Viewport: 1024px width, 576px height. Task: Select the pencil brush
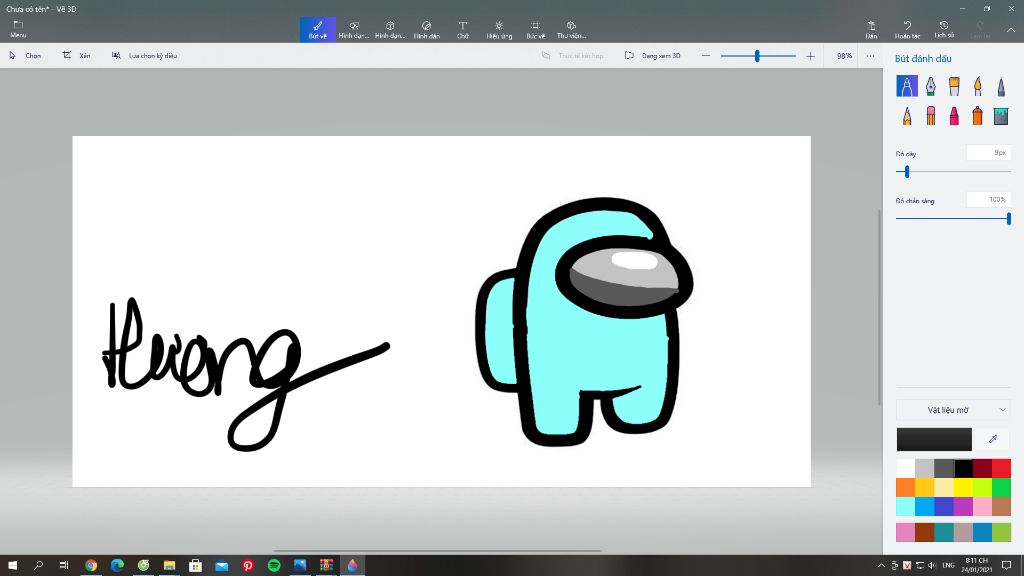[906, 116]
